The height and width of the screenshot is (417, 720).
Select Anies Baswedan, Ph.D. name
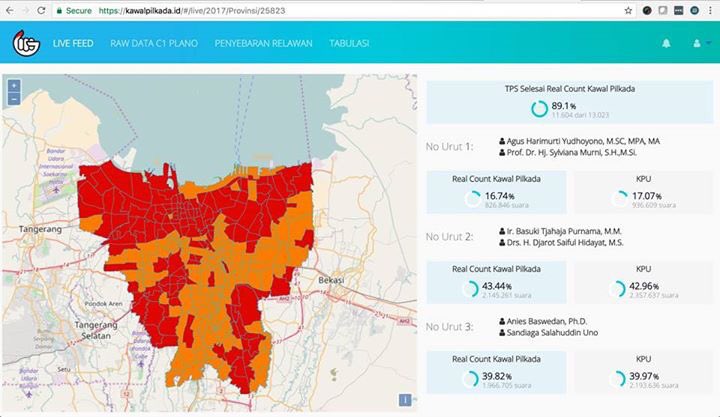pyautogui.click(x=547, y=321)
